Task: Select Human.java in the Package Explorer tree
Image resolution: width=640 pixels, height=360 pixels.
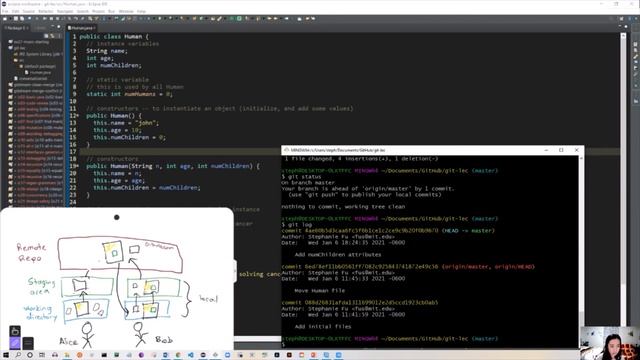Action: coord(38,72)
